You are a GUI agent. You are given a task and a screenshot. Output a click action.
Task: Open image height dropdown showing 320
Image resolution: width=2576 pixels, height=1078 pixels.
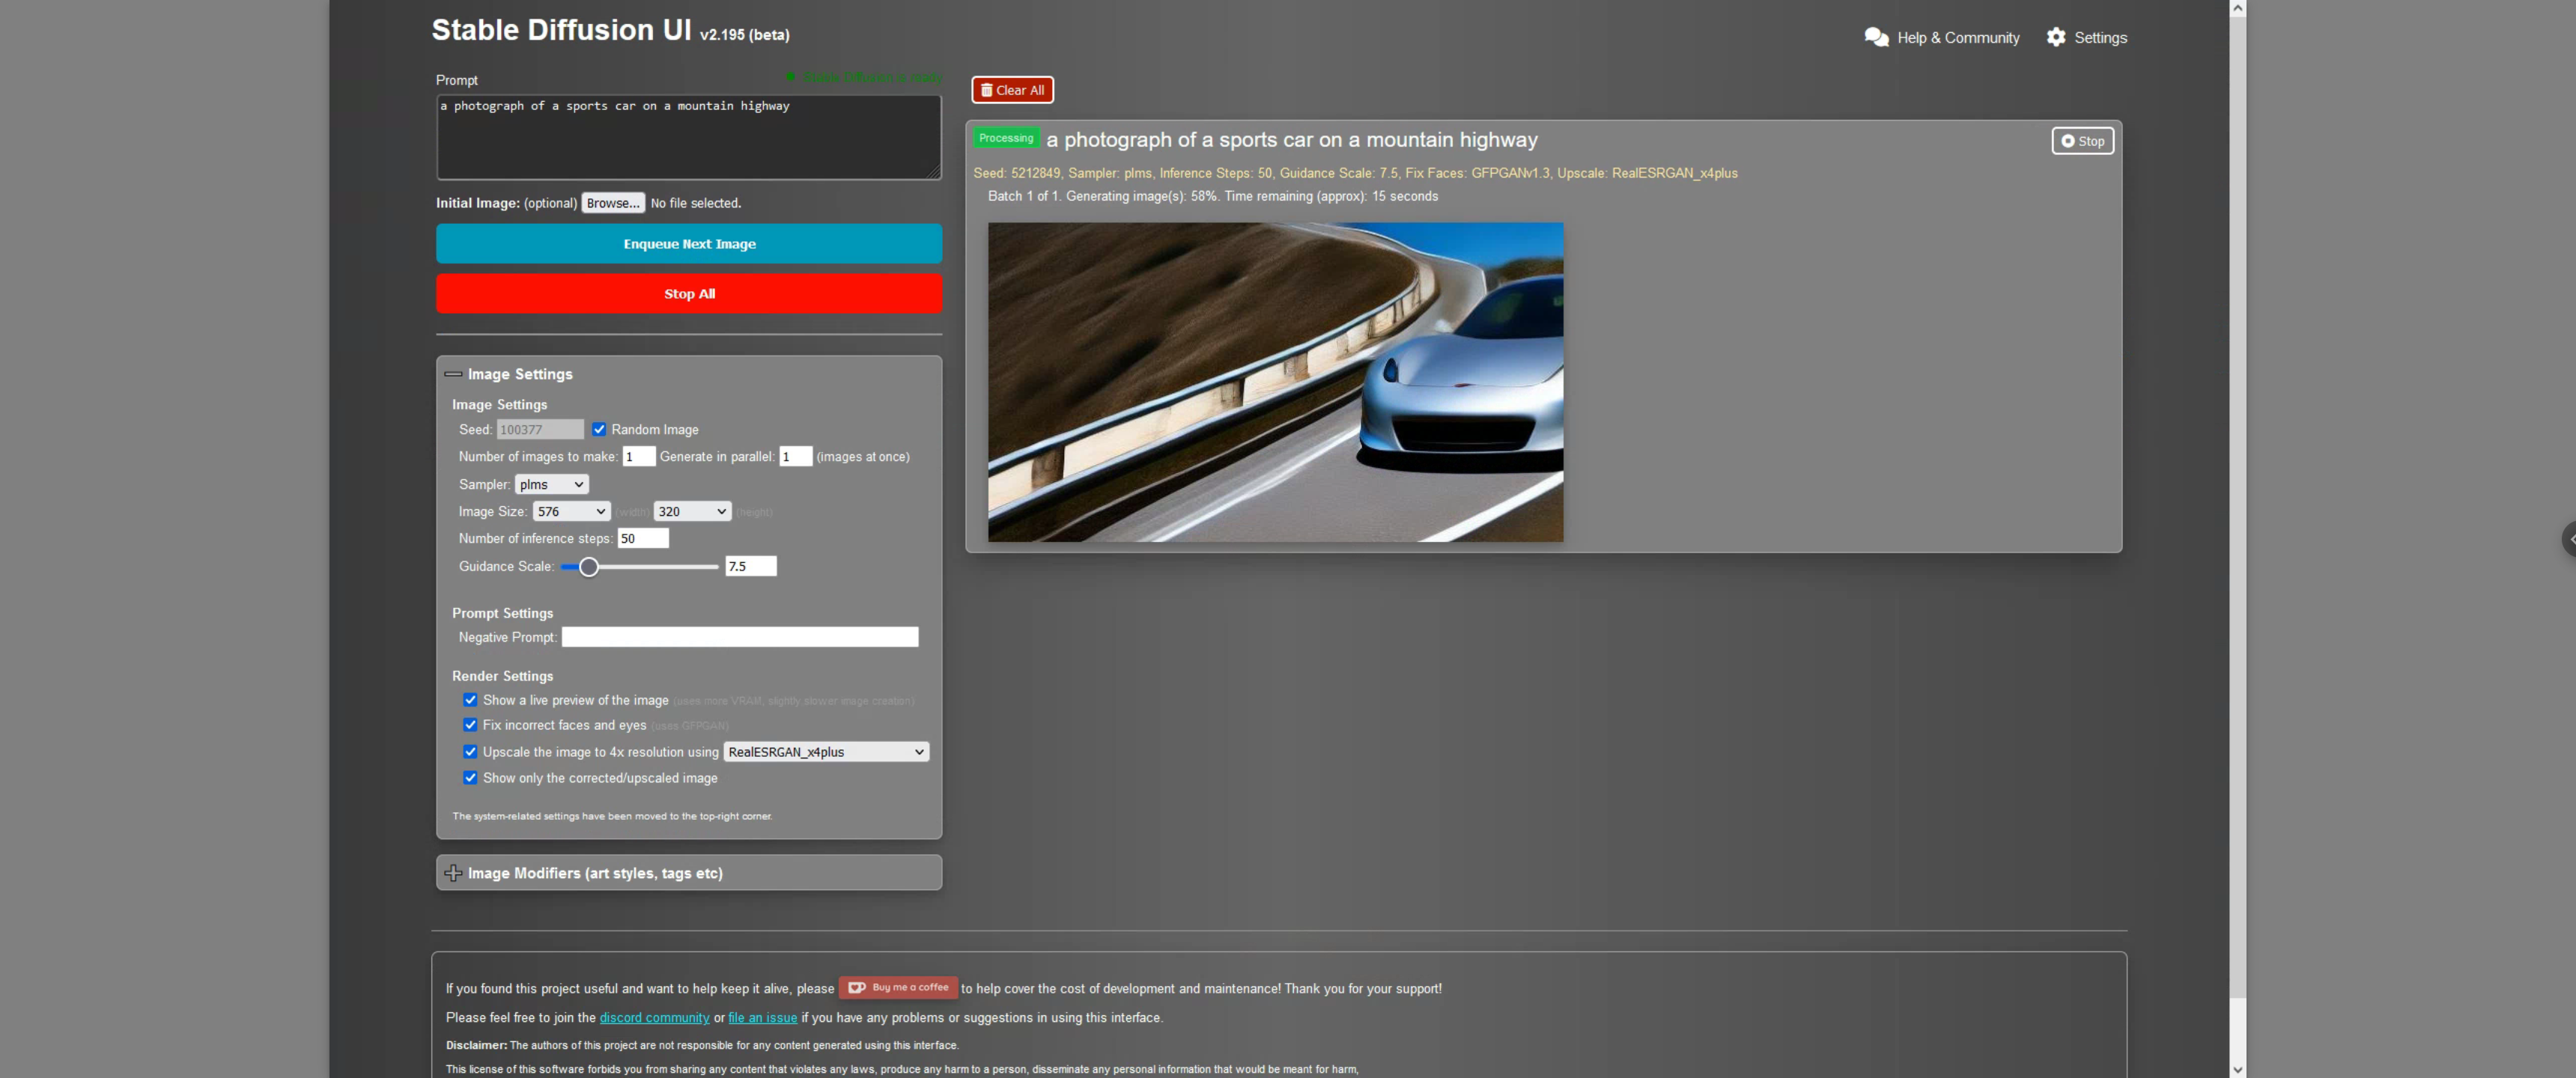pyautogui.click(x=692, y=511)
